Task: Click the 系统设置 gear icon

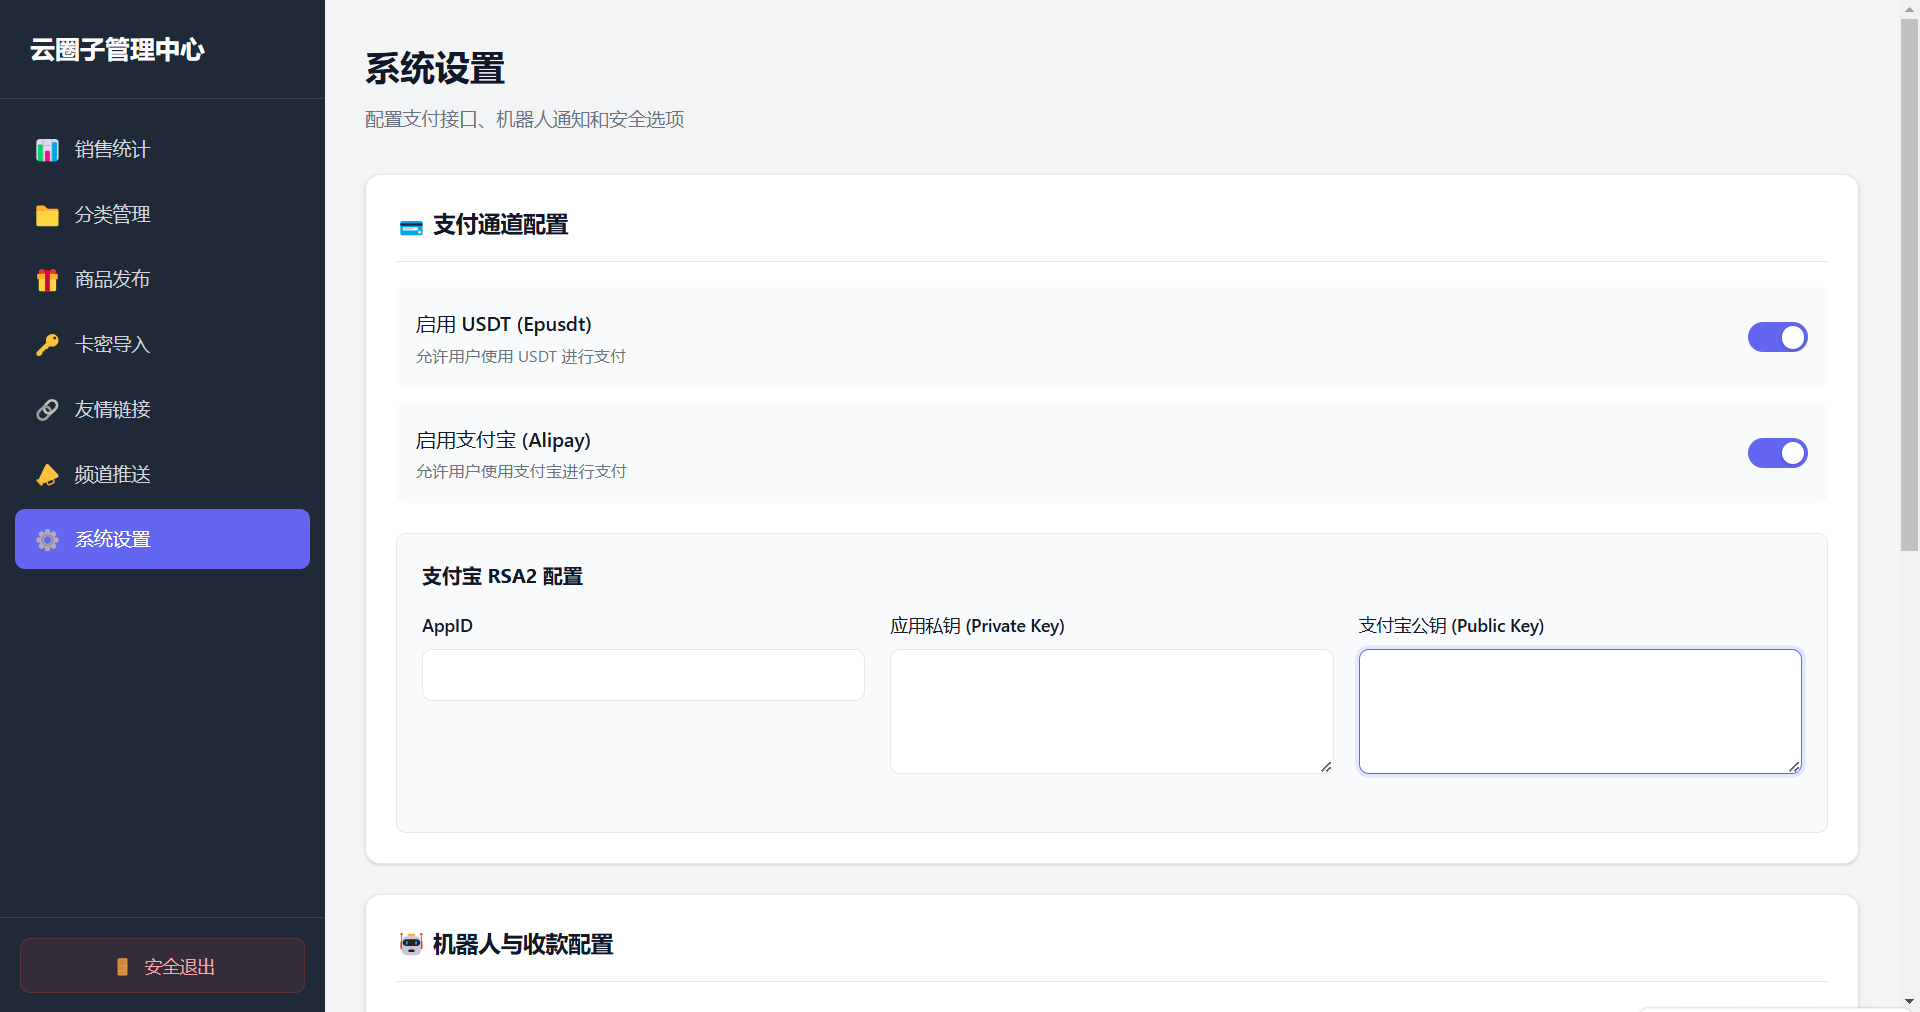Action: pos(47,539)
